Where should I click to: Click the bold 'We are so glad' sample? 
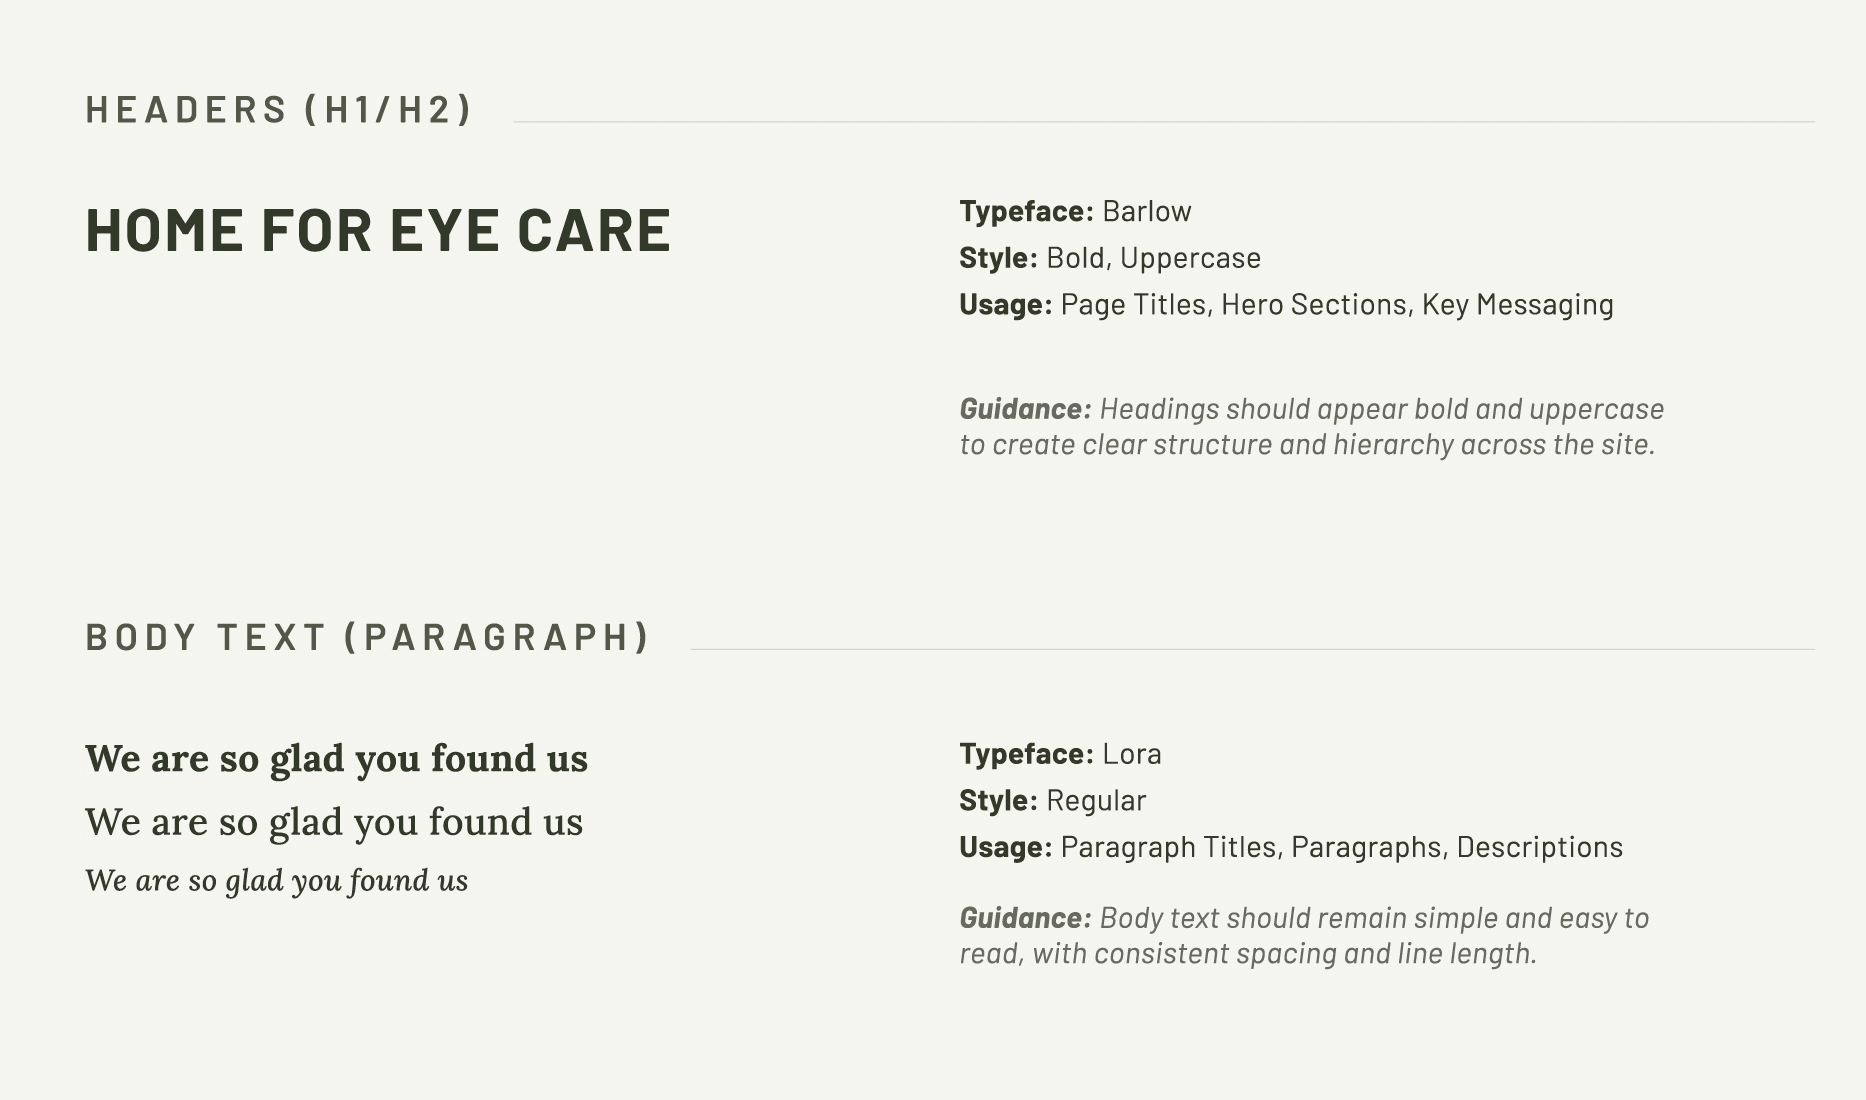pyautogui.click(x=337, y=759)
